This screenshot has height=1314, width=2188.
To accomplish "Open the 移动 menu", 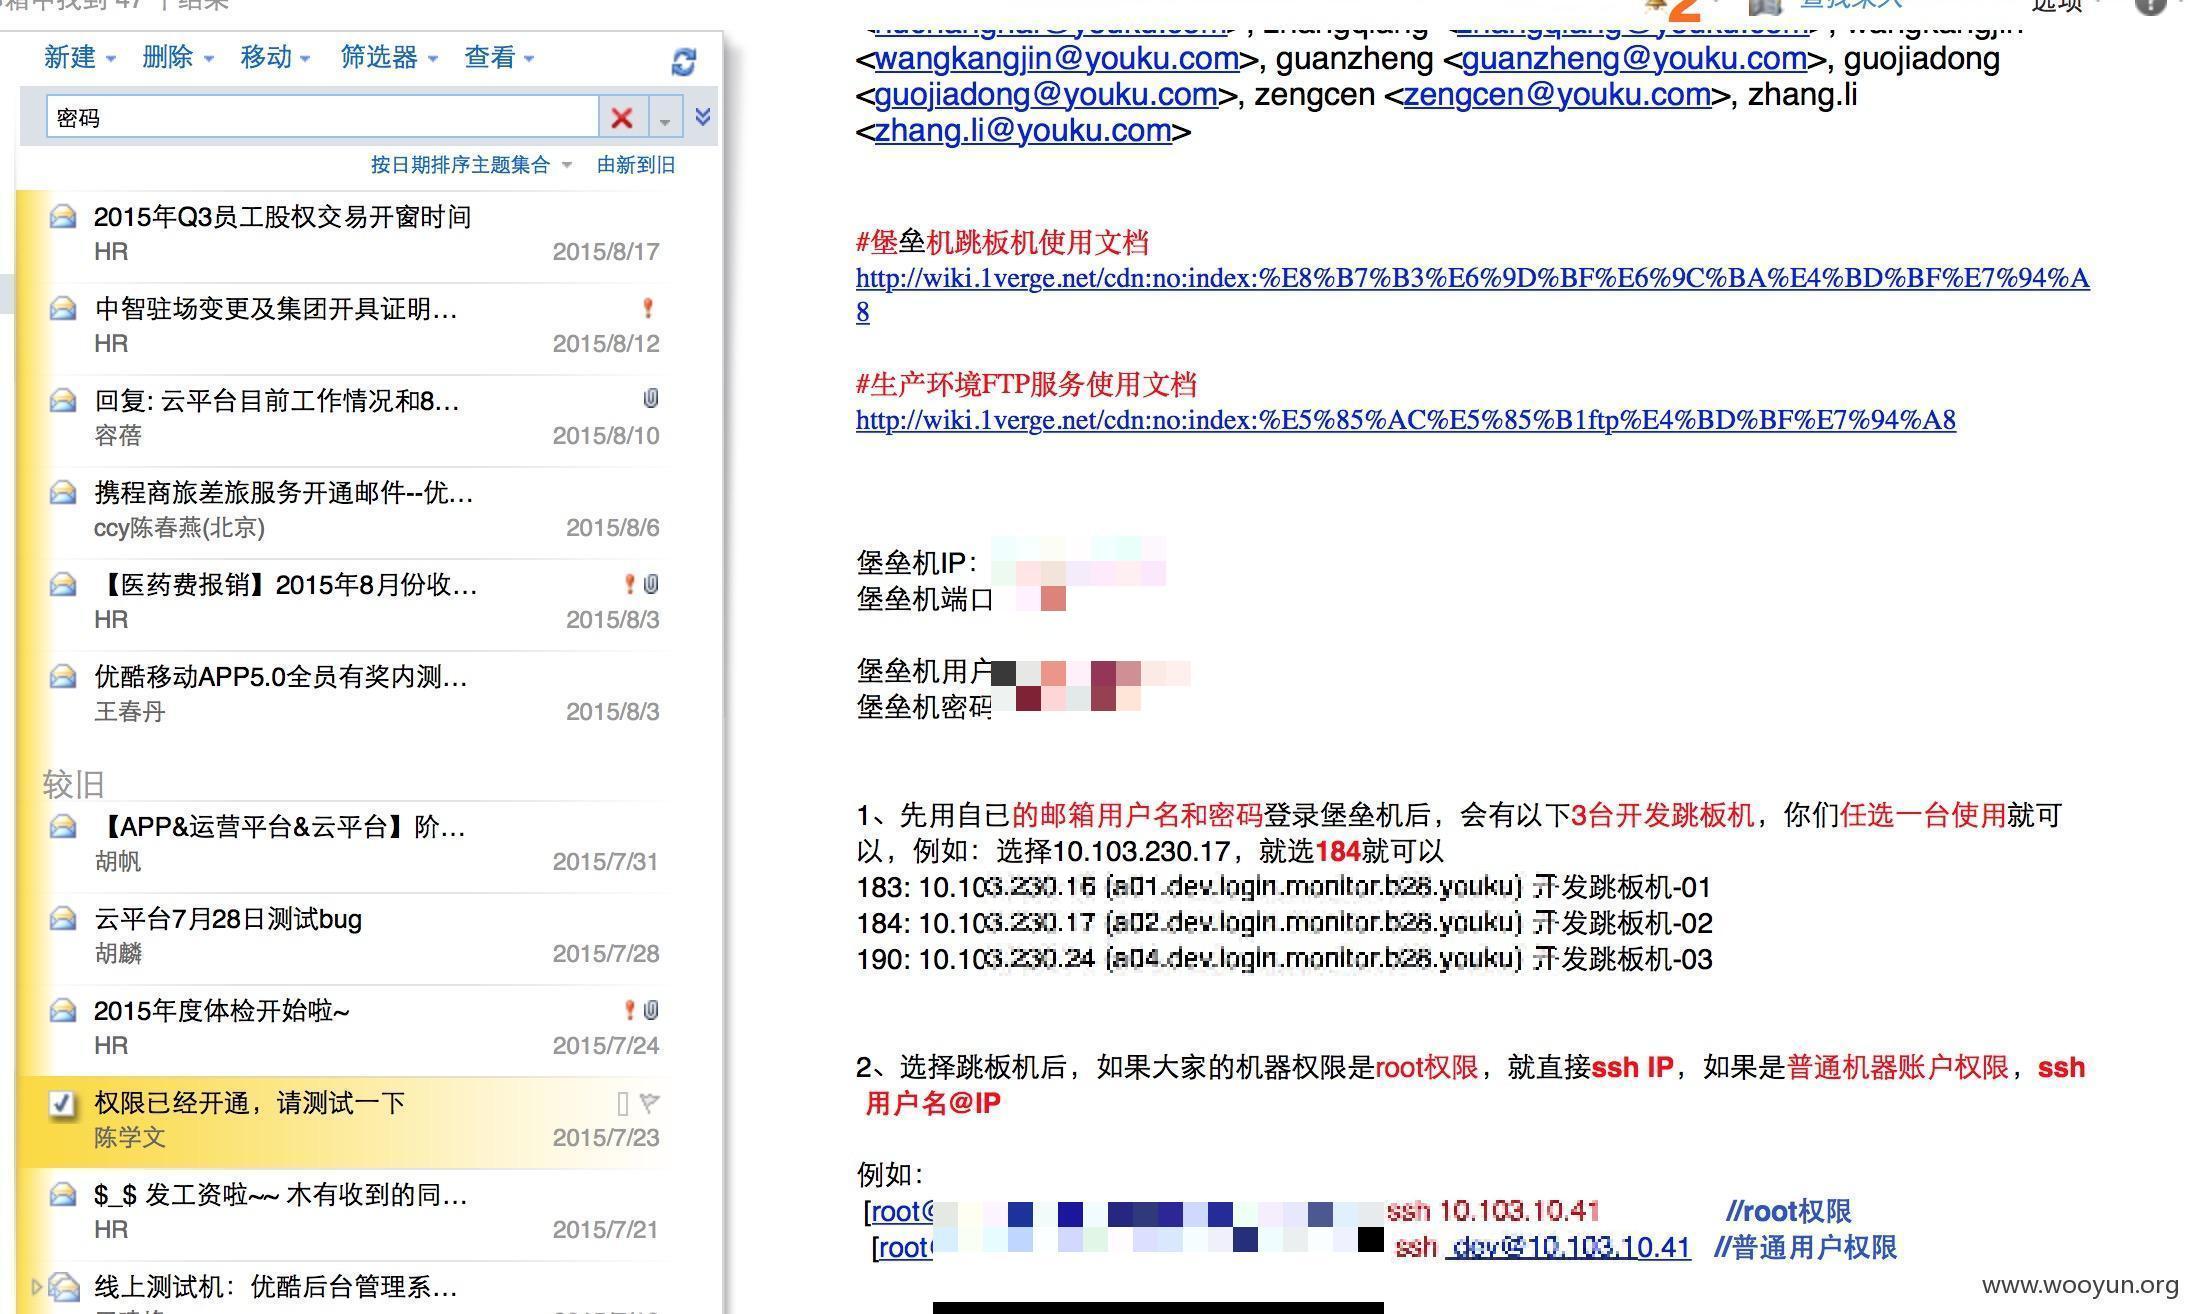I will point(275,58).
